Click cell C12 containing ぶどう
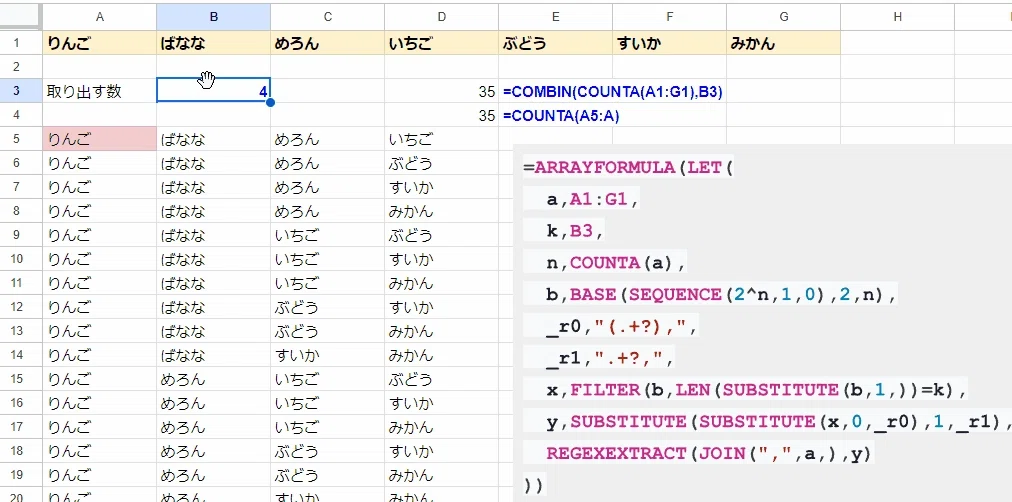This screenshot has height=502, width=1012. point(327,306)
